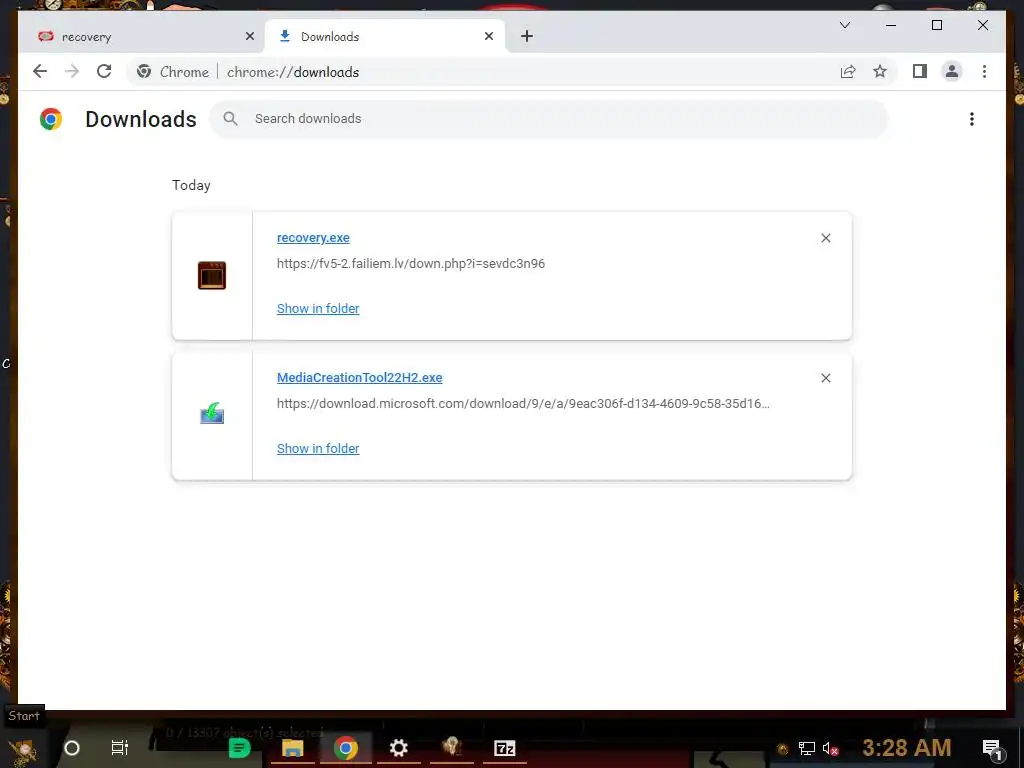Open the Start button on taskbar
The width and height of the screenshot is (1024, 768).
point(22,748)
